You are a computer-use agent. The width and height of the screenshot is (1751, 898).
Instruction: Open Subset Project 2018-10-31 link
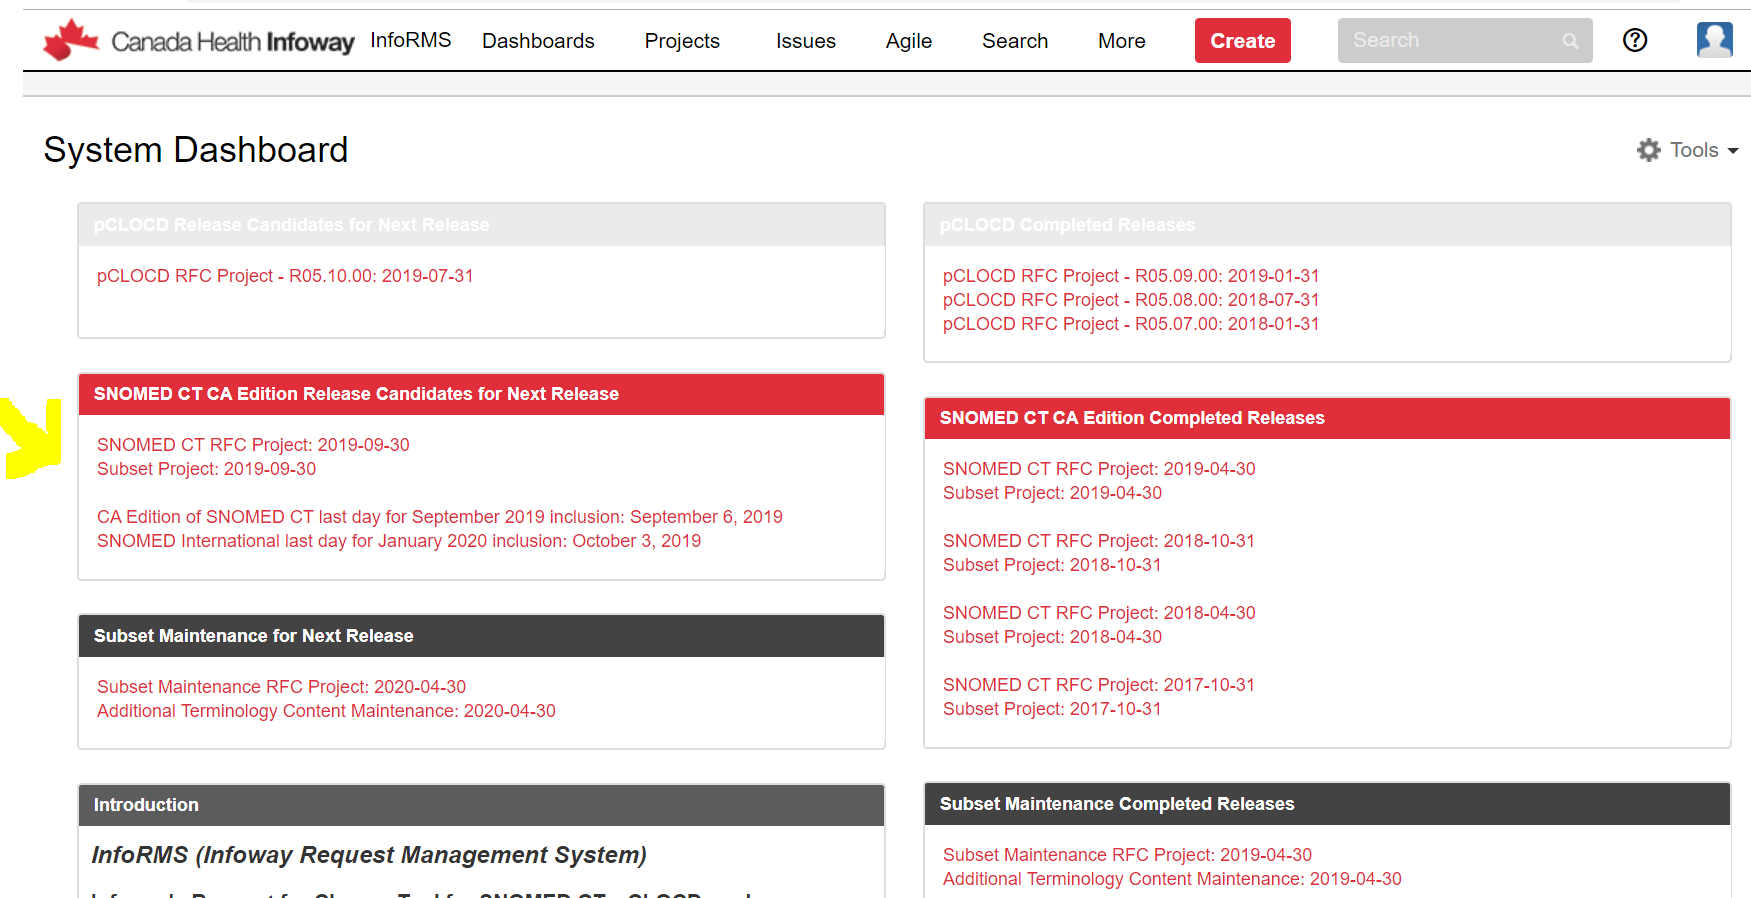(x=1052, y=565)
